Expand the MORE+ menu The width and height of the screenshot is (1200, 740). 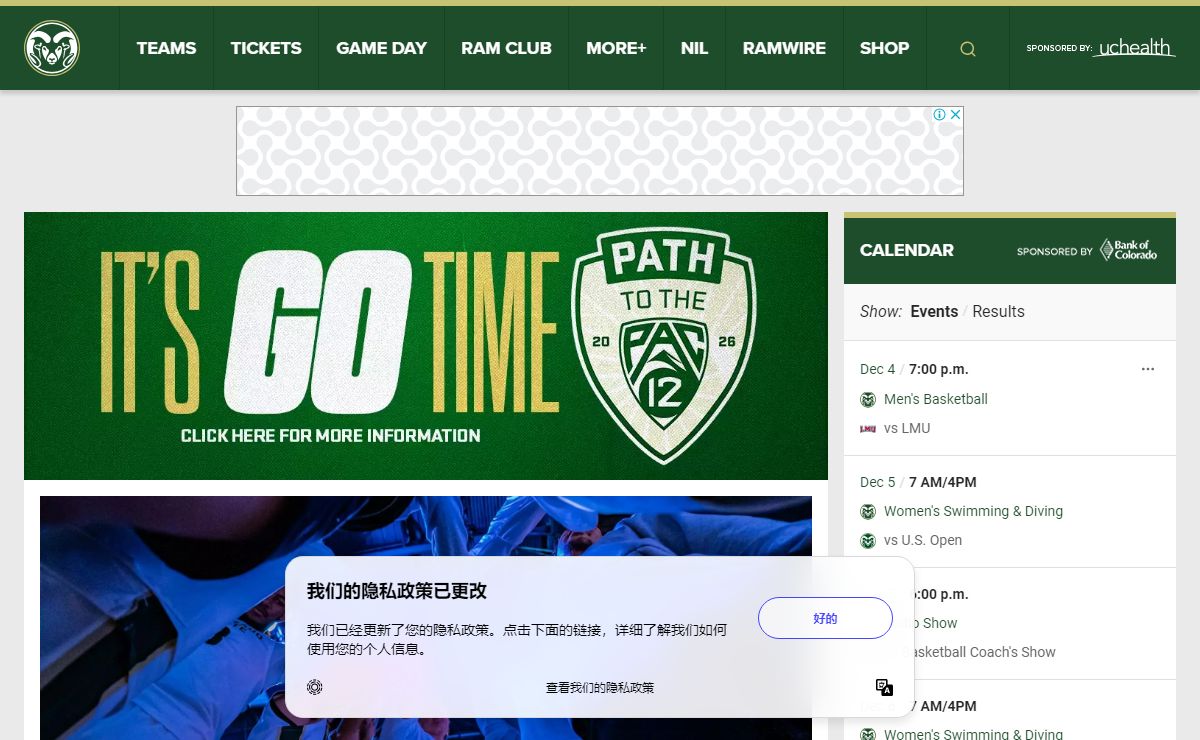616,48
